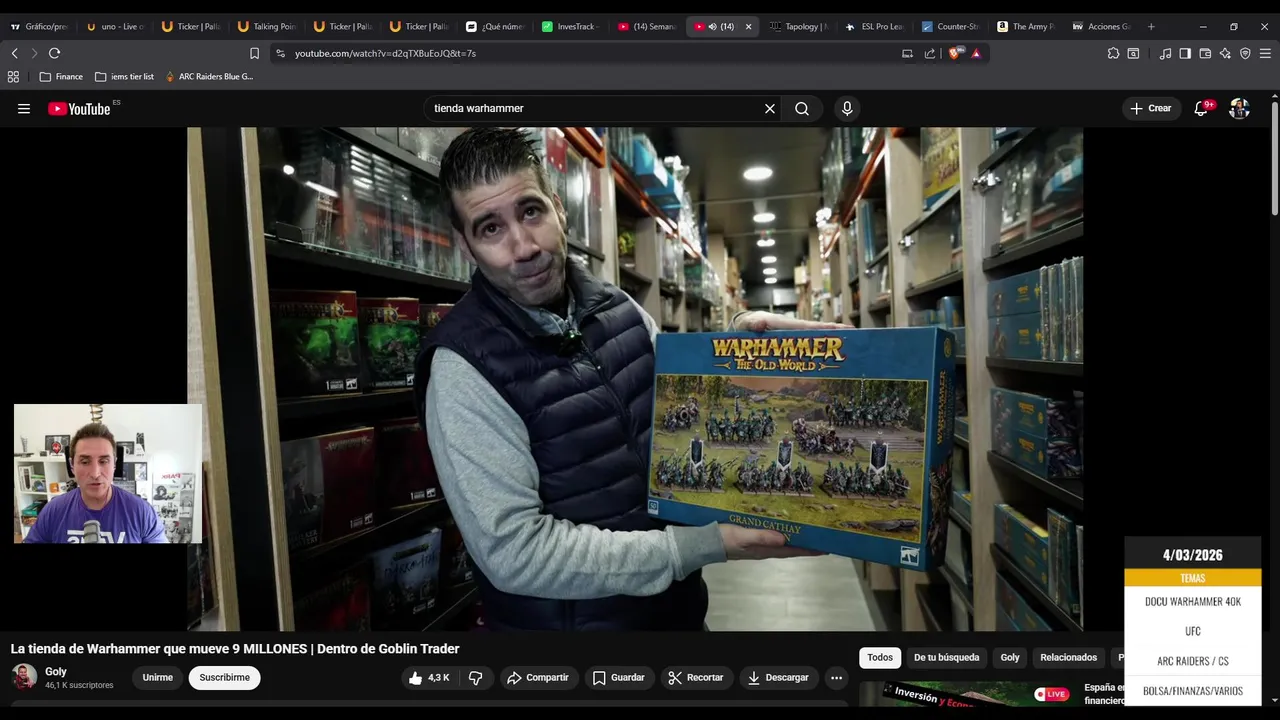Click the Guardar button
The width and height of the screenshot is (1280, 720).
pyautogui.click(x=618, y=678)
